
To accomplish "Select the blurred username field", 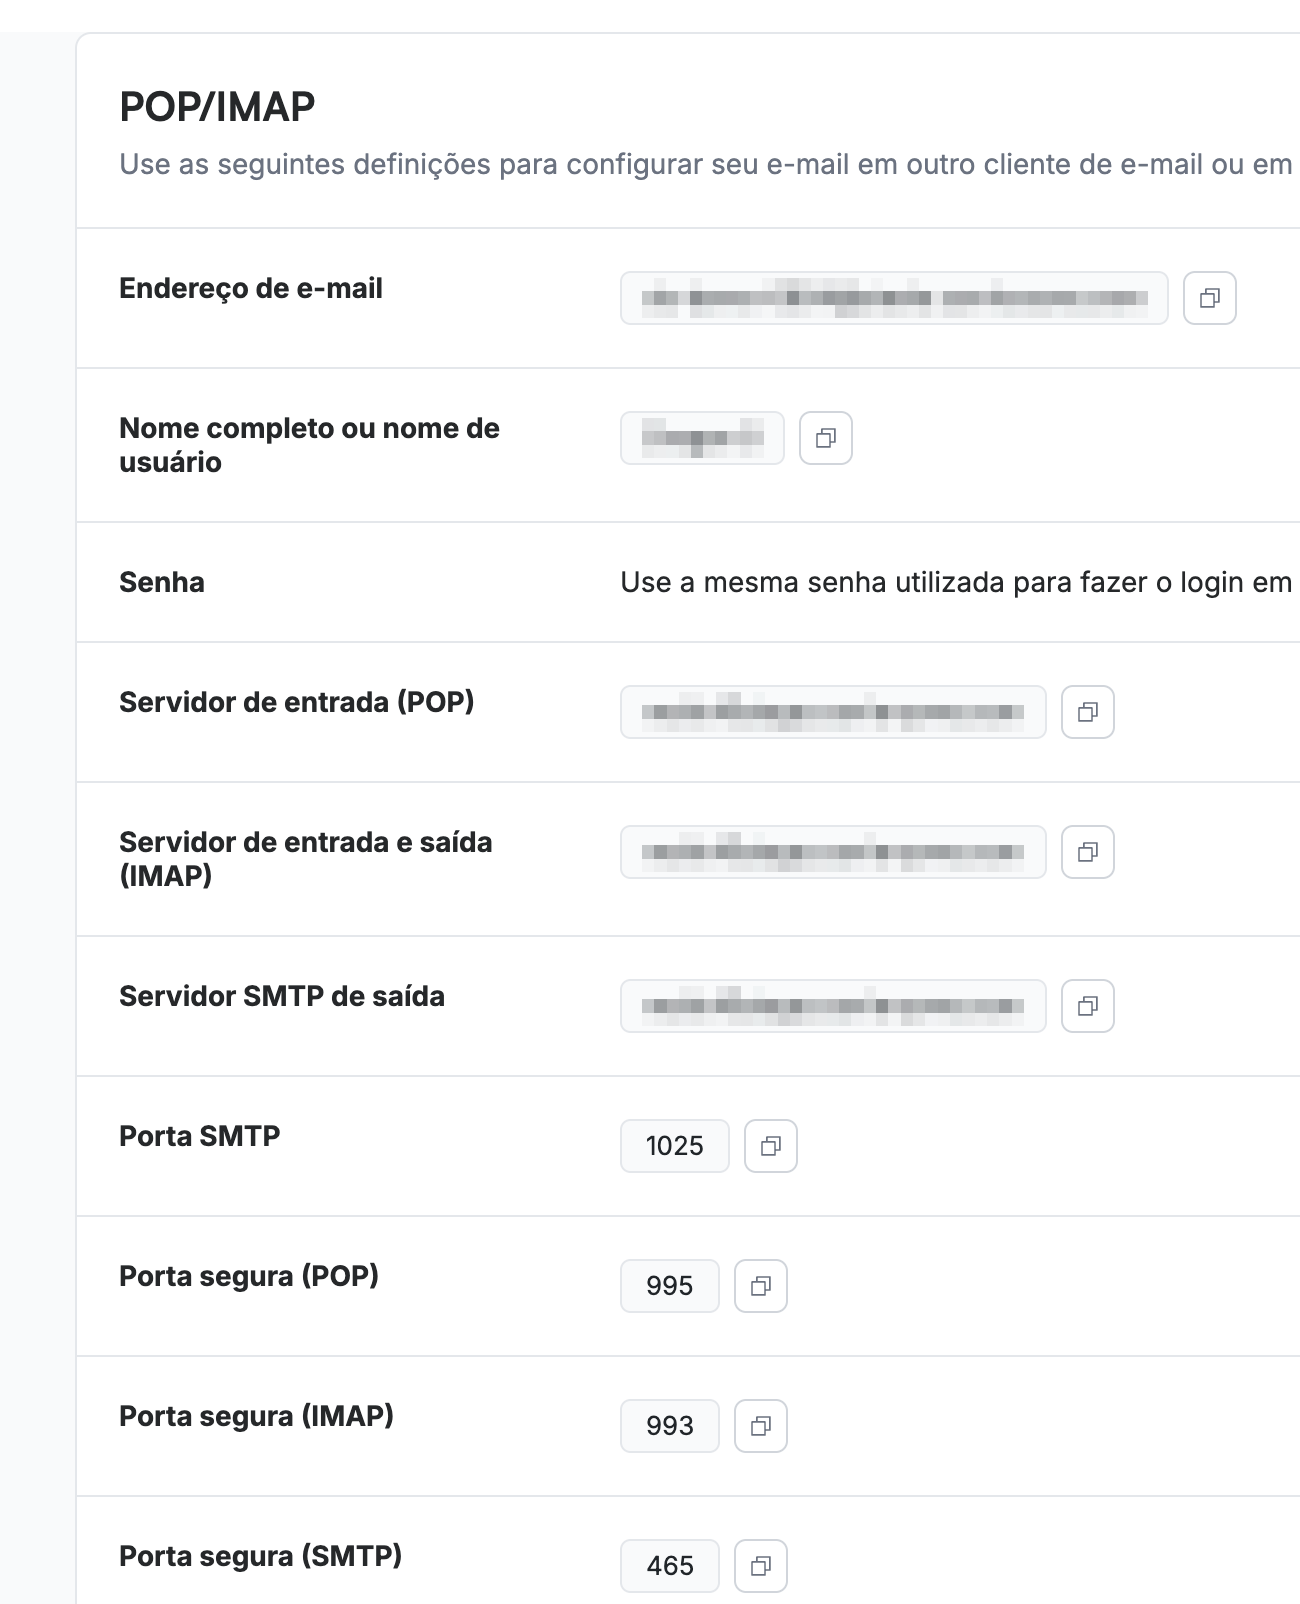I will 702,438.
